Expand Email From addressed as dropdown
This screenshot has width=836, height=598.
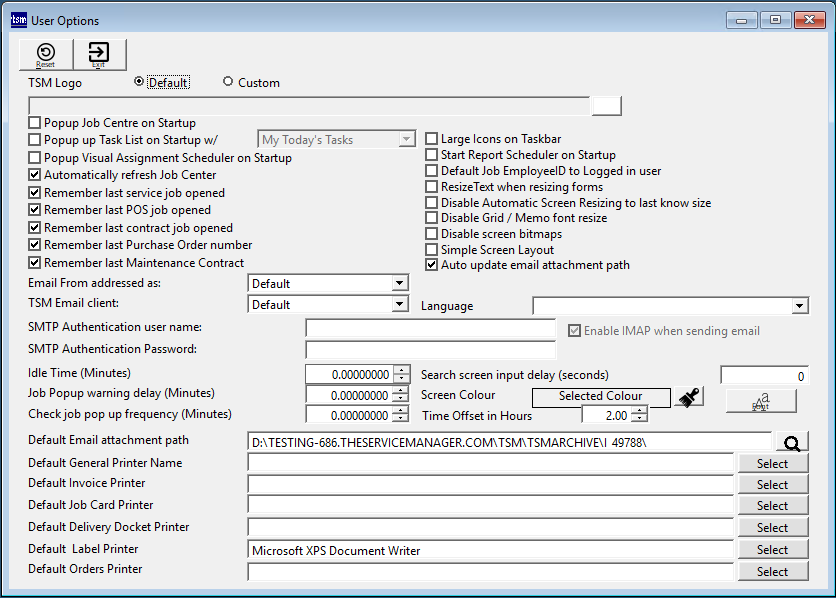click(400, 284)
